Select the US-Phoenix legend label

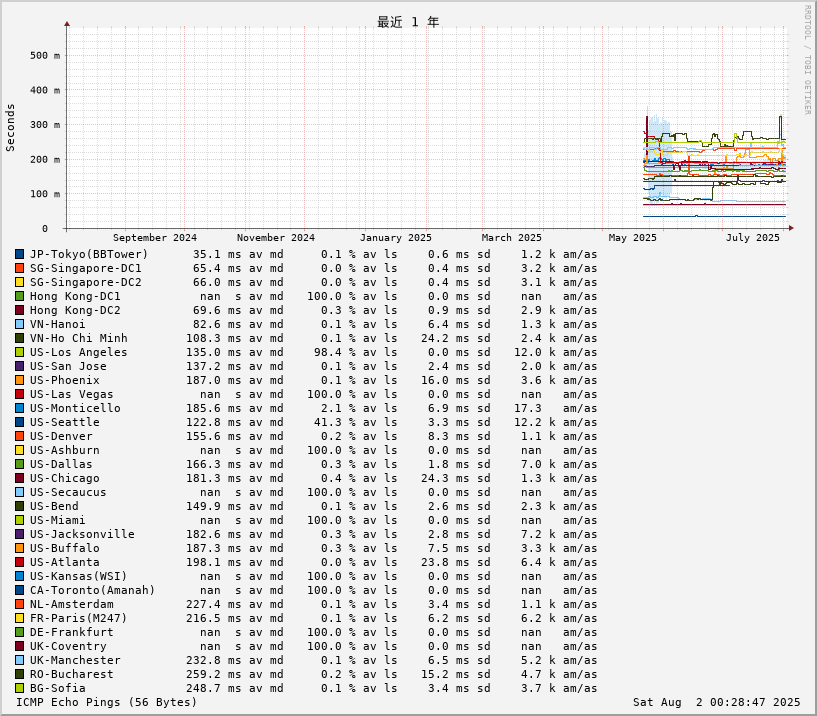[x=65, y=380]
